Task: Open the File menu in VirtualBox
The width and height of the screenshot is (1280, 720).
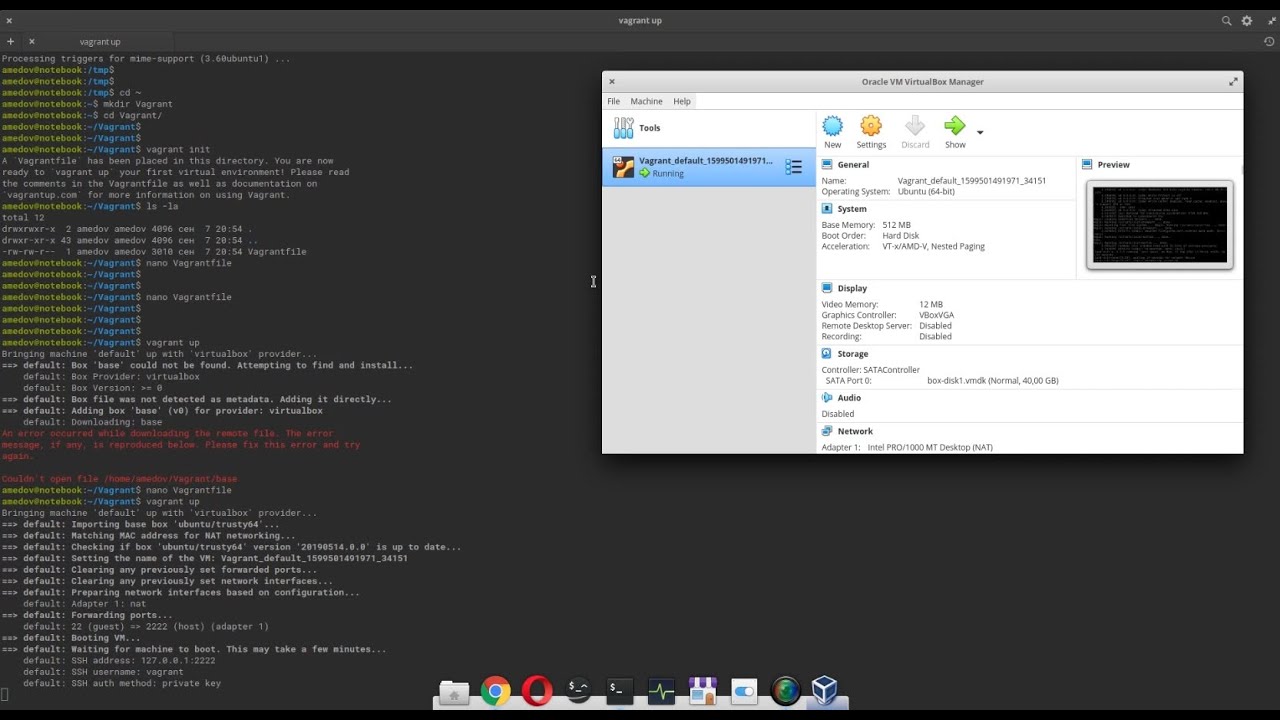Action: coord(613,101)
